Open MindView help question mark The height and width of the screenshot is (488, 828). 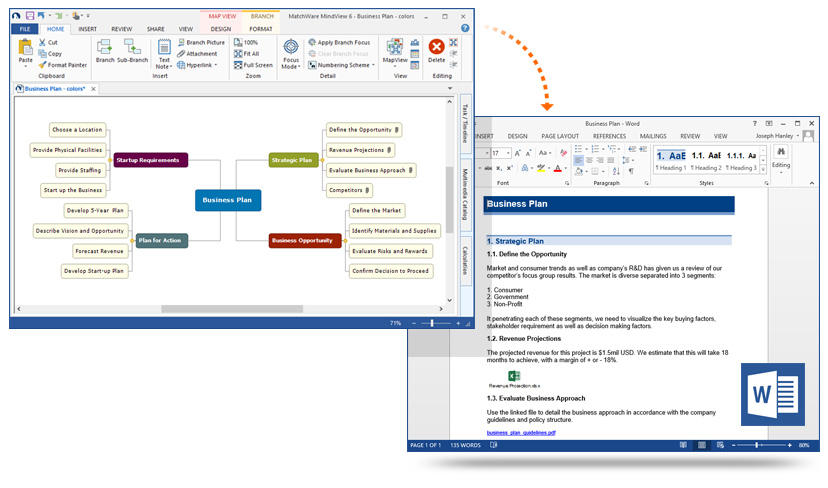[465, 28]
